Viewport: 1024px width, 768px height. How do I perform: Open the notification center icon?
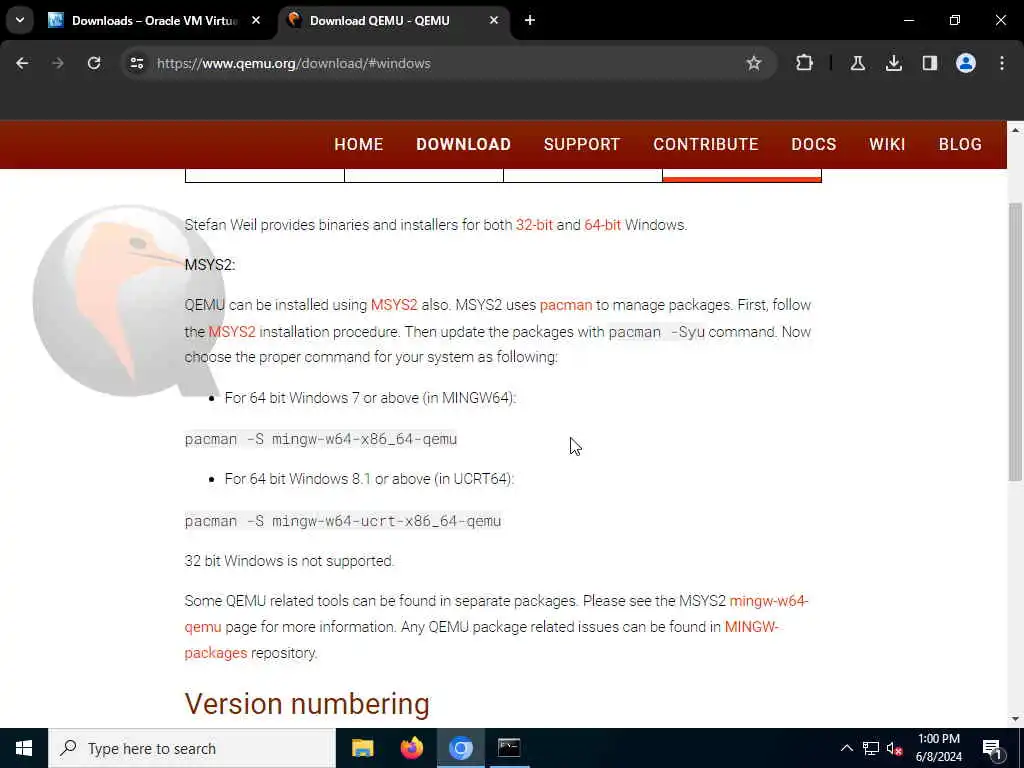tap(993, 748)
